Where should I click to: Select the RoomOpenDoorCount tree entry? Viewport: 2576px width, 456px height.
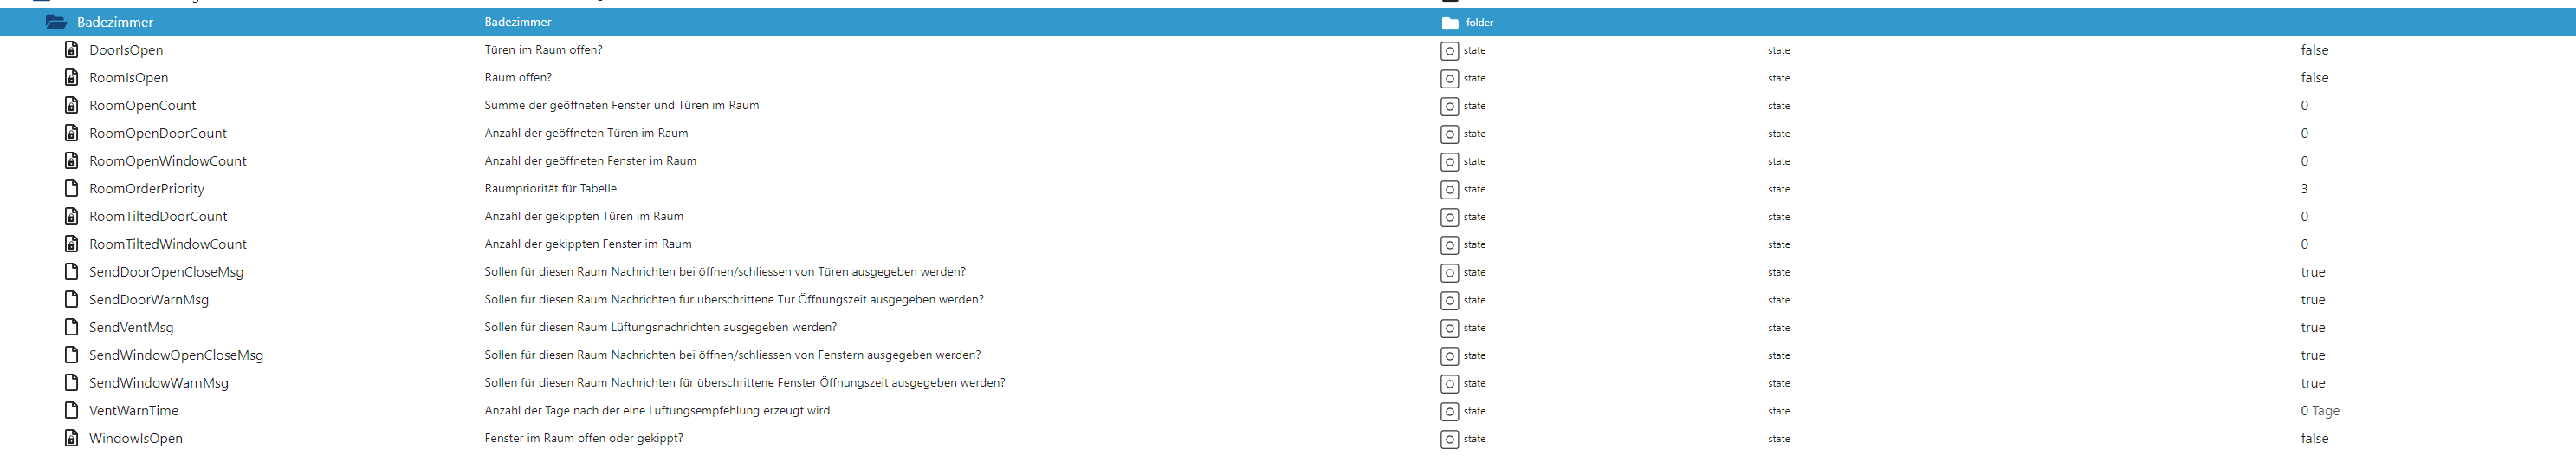(x=157, y=133)
